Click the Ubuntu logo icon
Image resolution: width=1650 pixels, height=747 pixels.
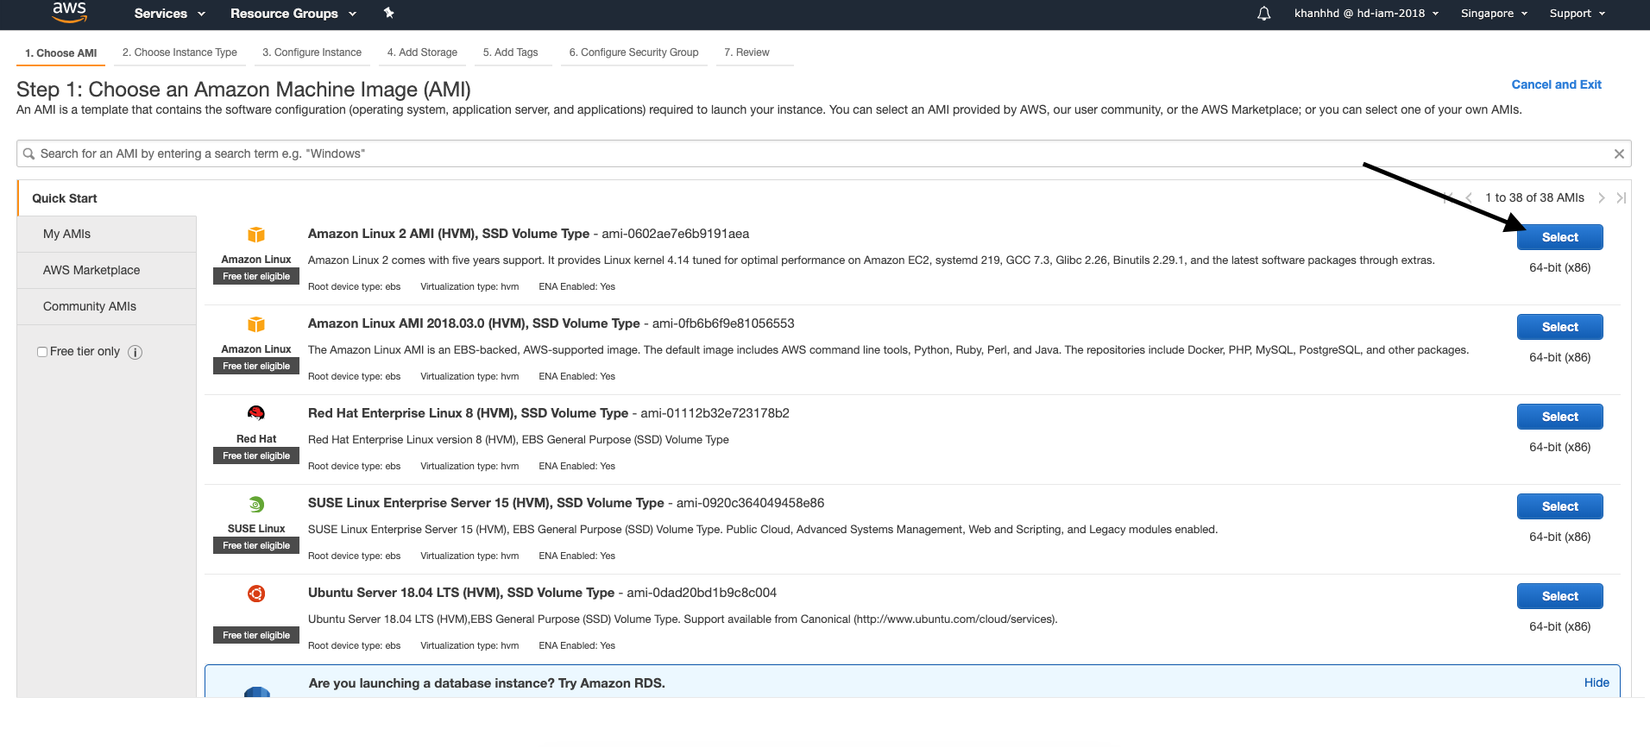click(x=256, y=594)
